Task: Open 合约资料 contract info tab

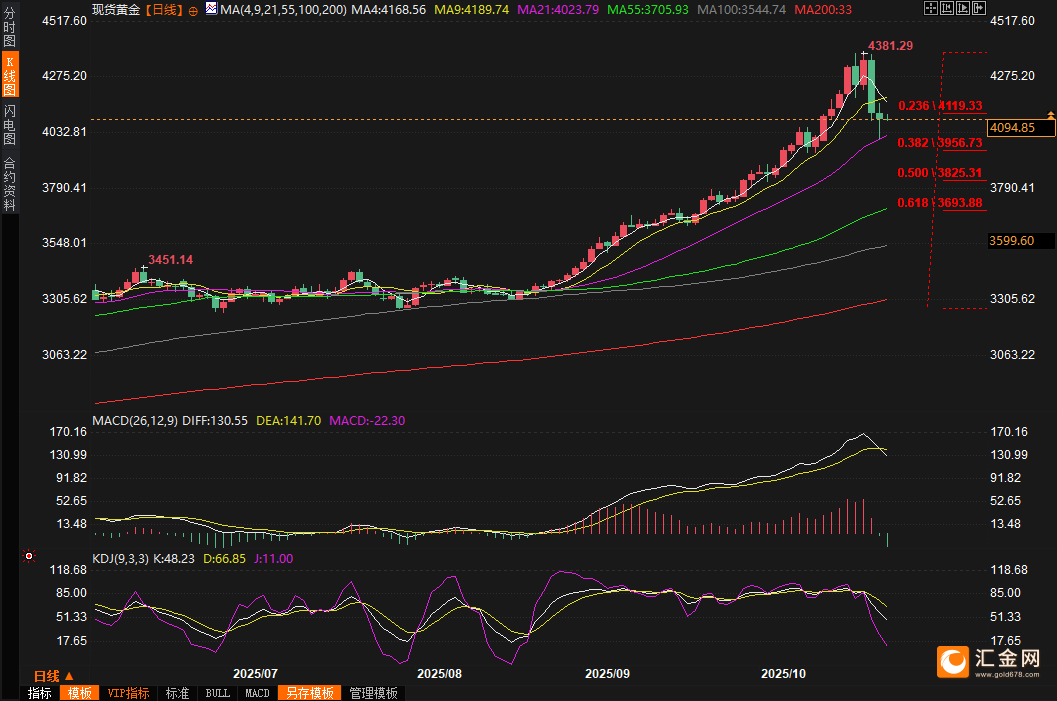Action: tap(9, 183)
